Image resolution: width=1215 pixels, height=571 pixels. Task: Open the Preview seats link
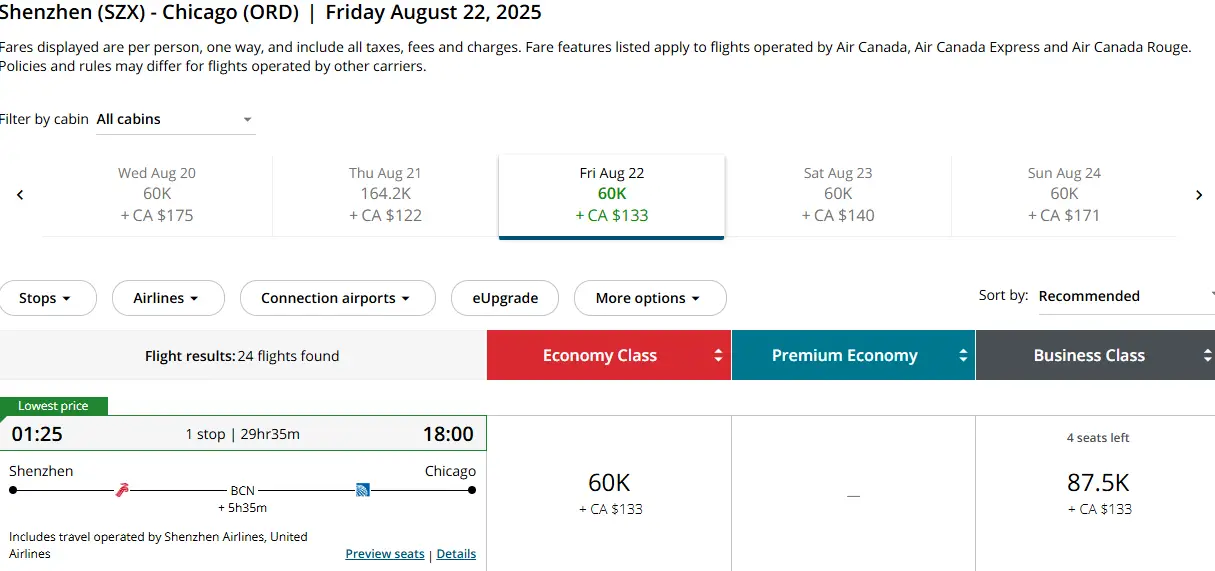385,554
